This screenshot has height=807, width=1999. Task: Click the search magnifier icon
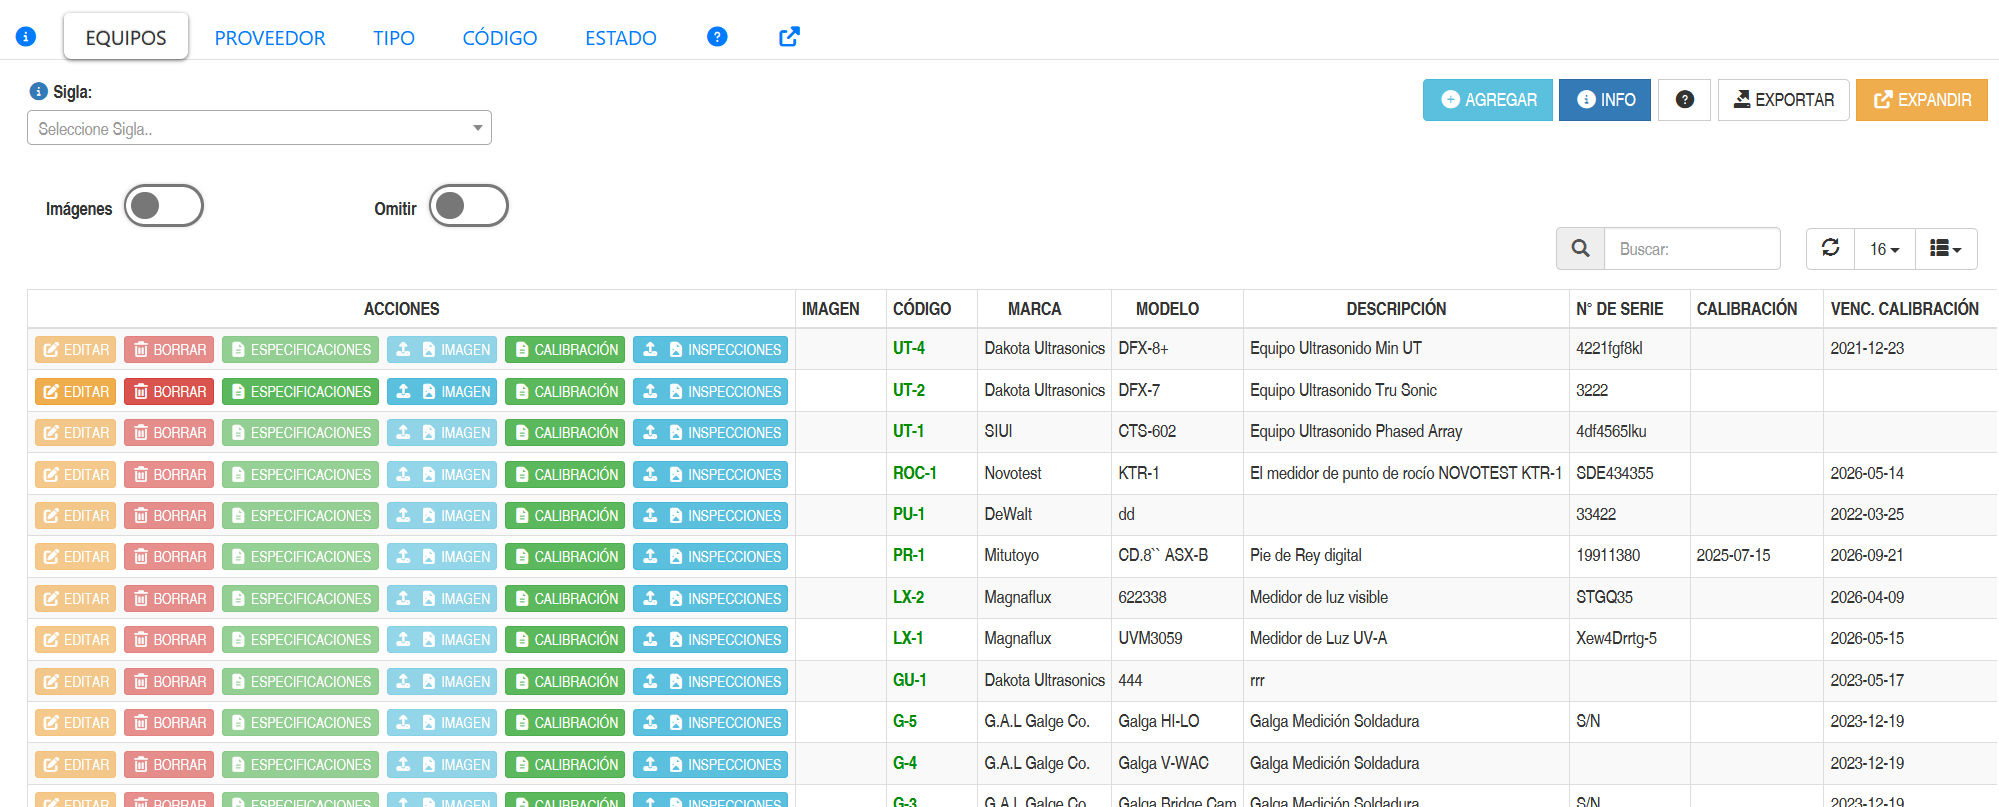[1580, 248]
